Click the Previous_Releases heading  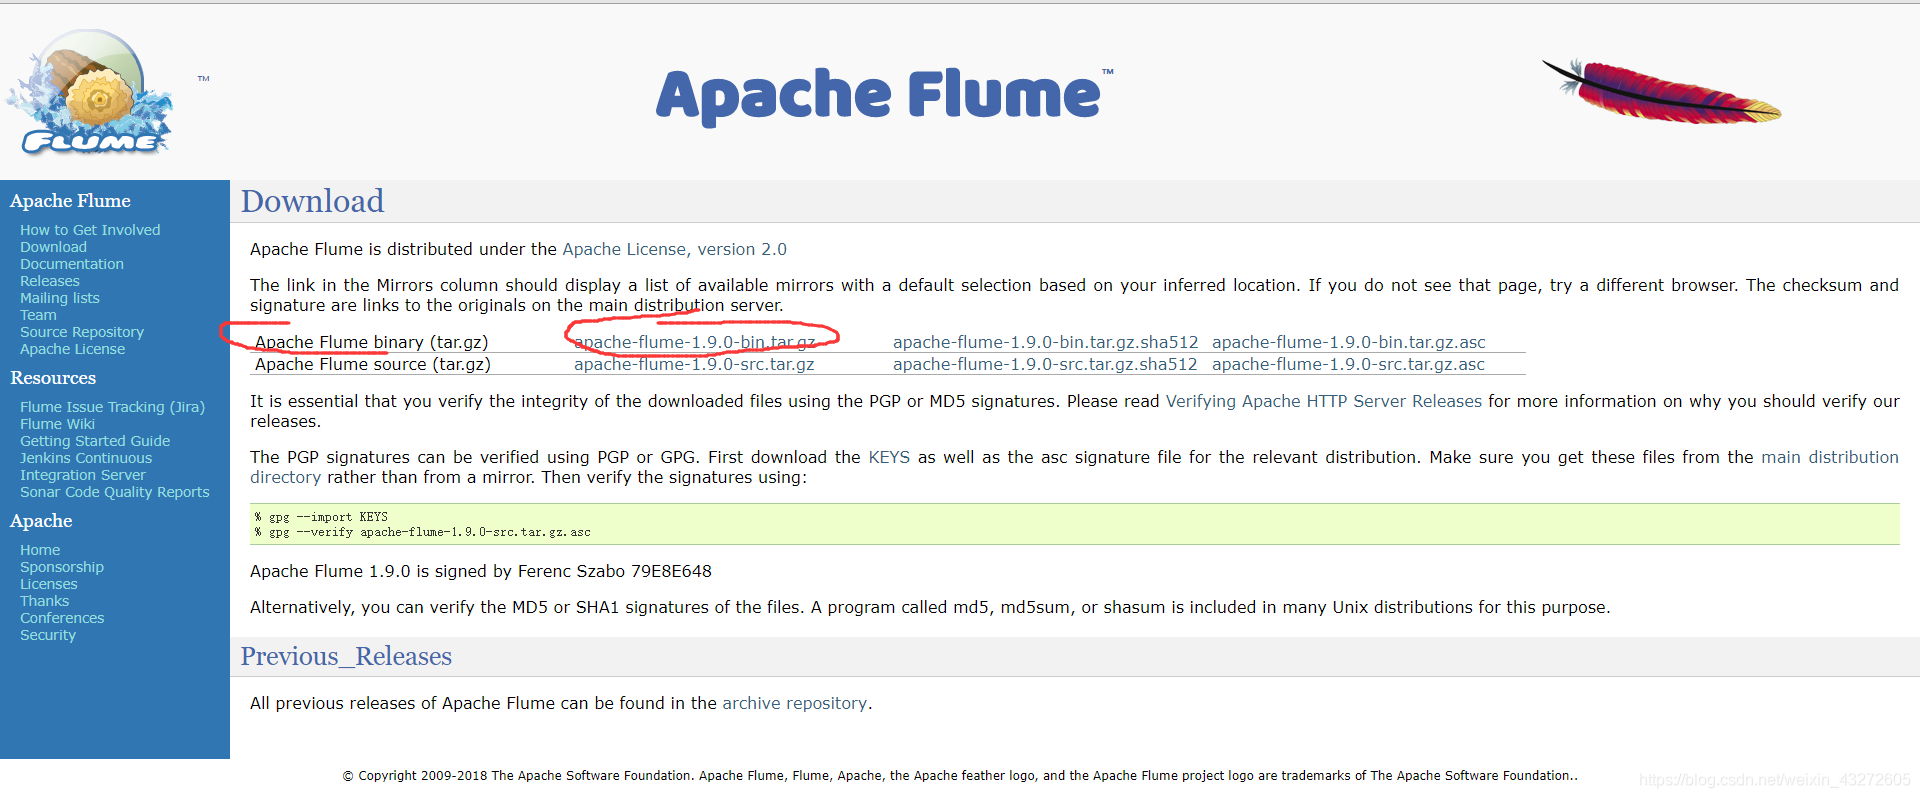pyautogui.click(x=346, y=656)
